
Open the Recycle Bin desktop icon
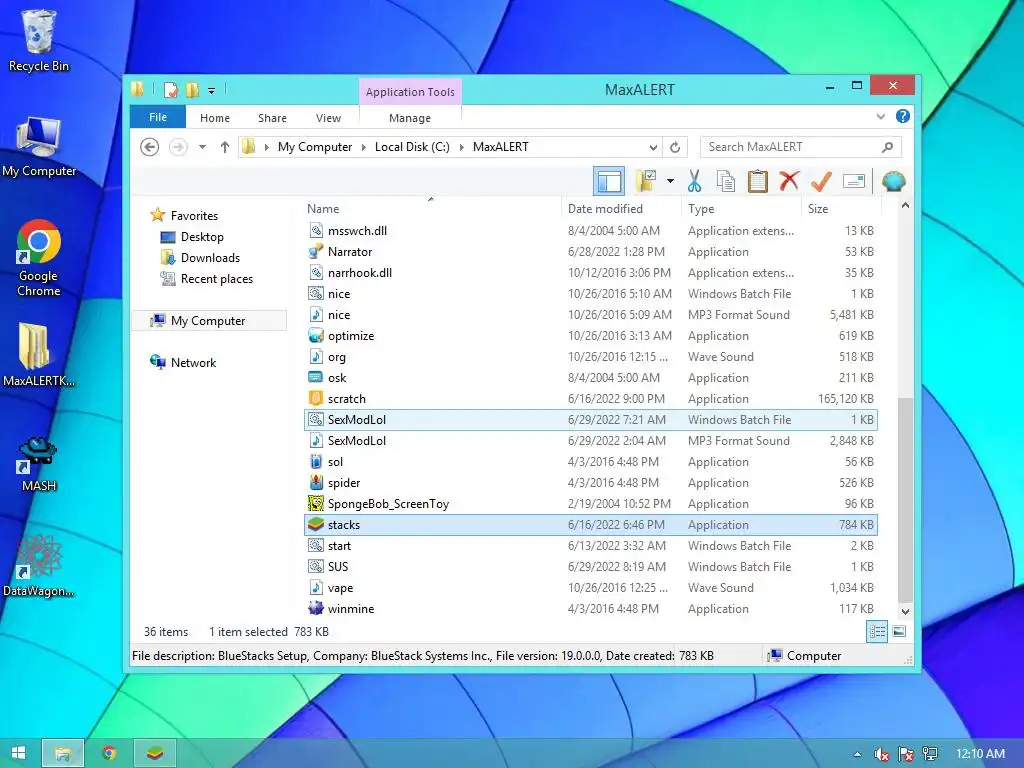pos(39,40)
